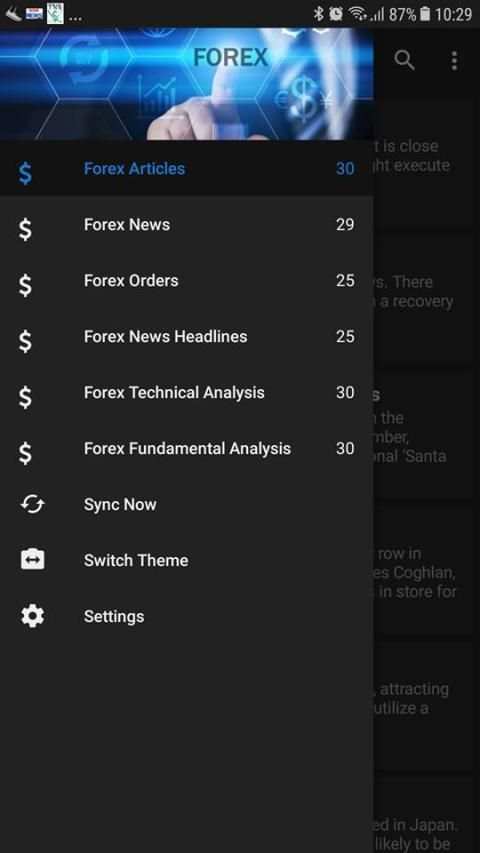Open the Forex News feed
This screenshot has height=853, width=480.
tap(187, 225)
